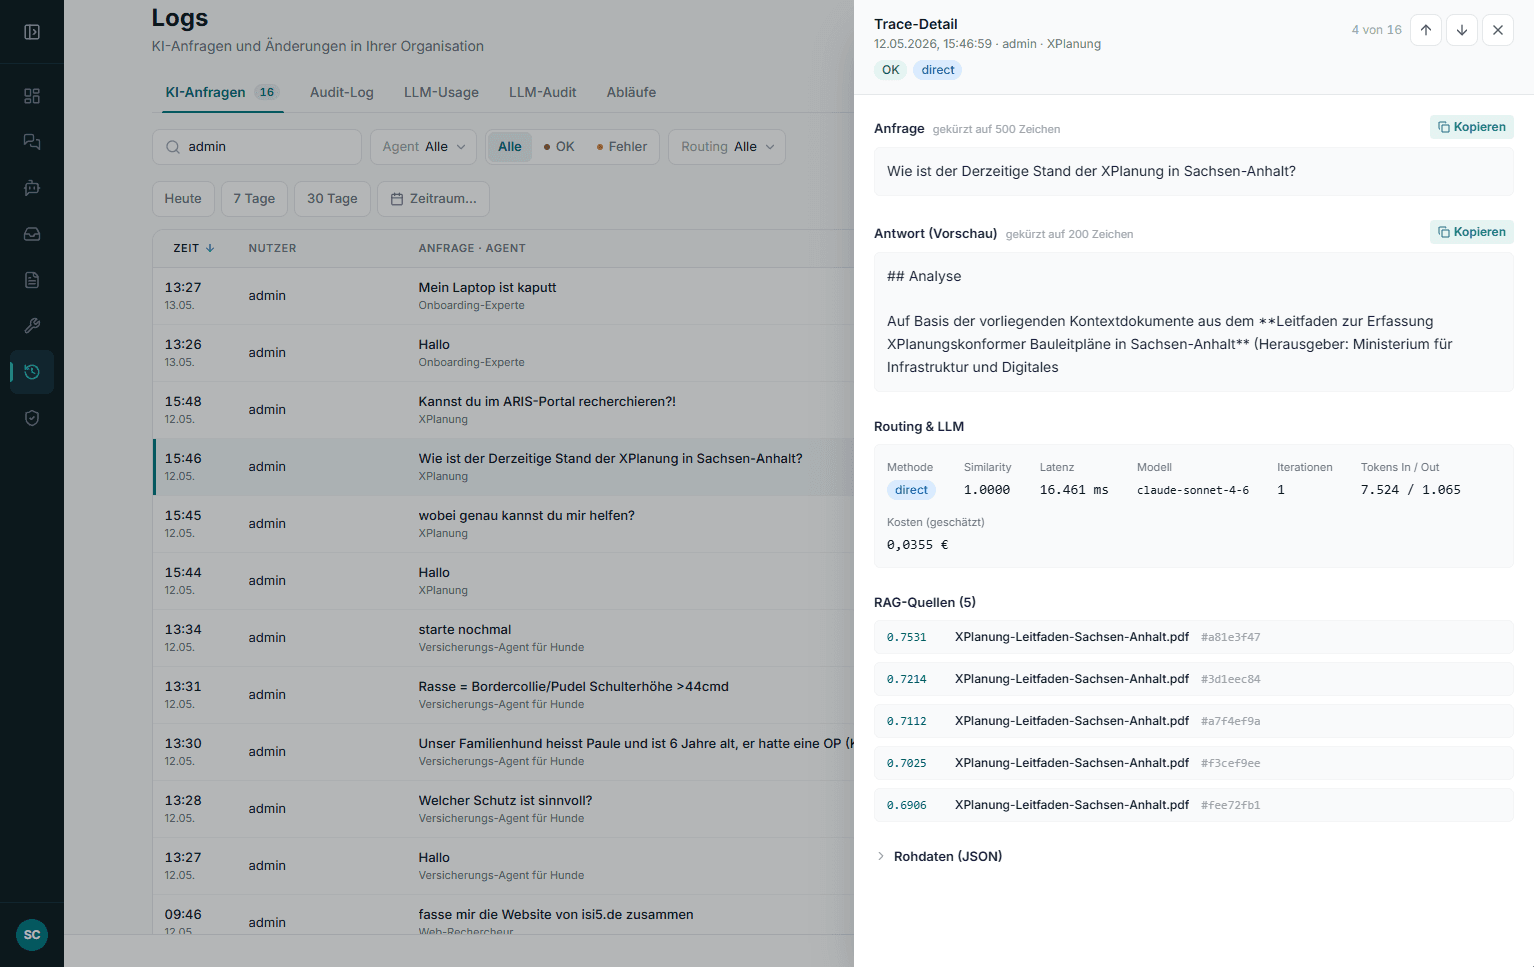Click the active history clock sidebar icon

click(x=32, y=372)
